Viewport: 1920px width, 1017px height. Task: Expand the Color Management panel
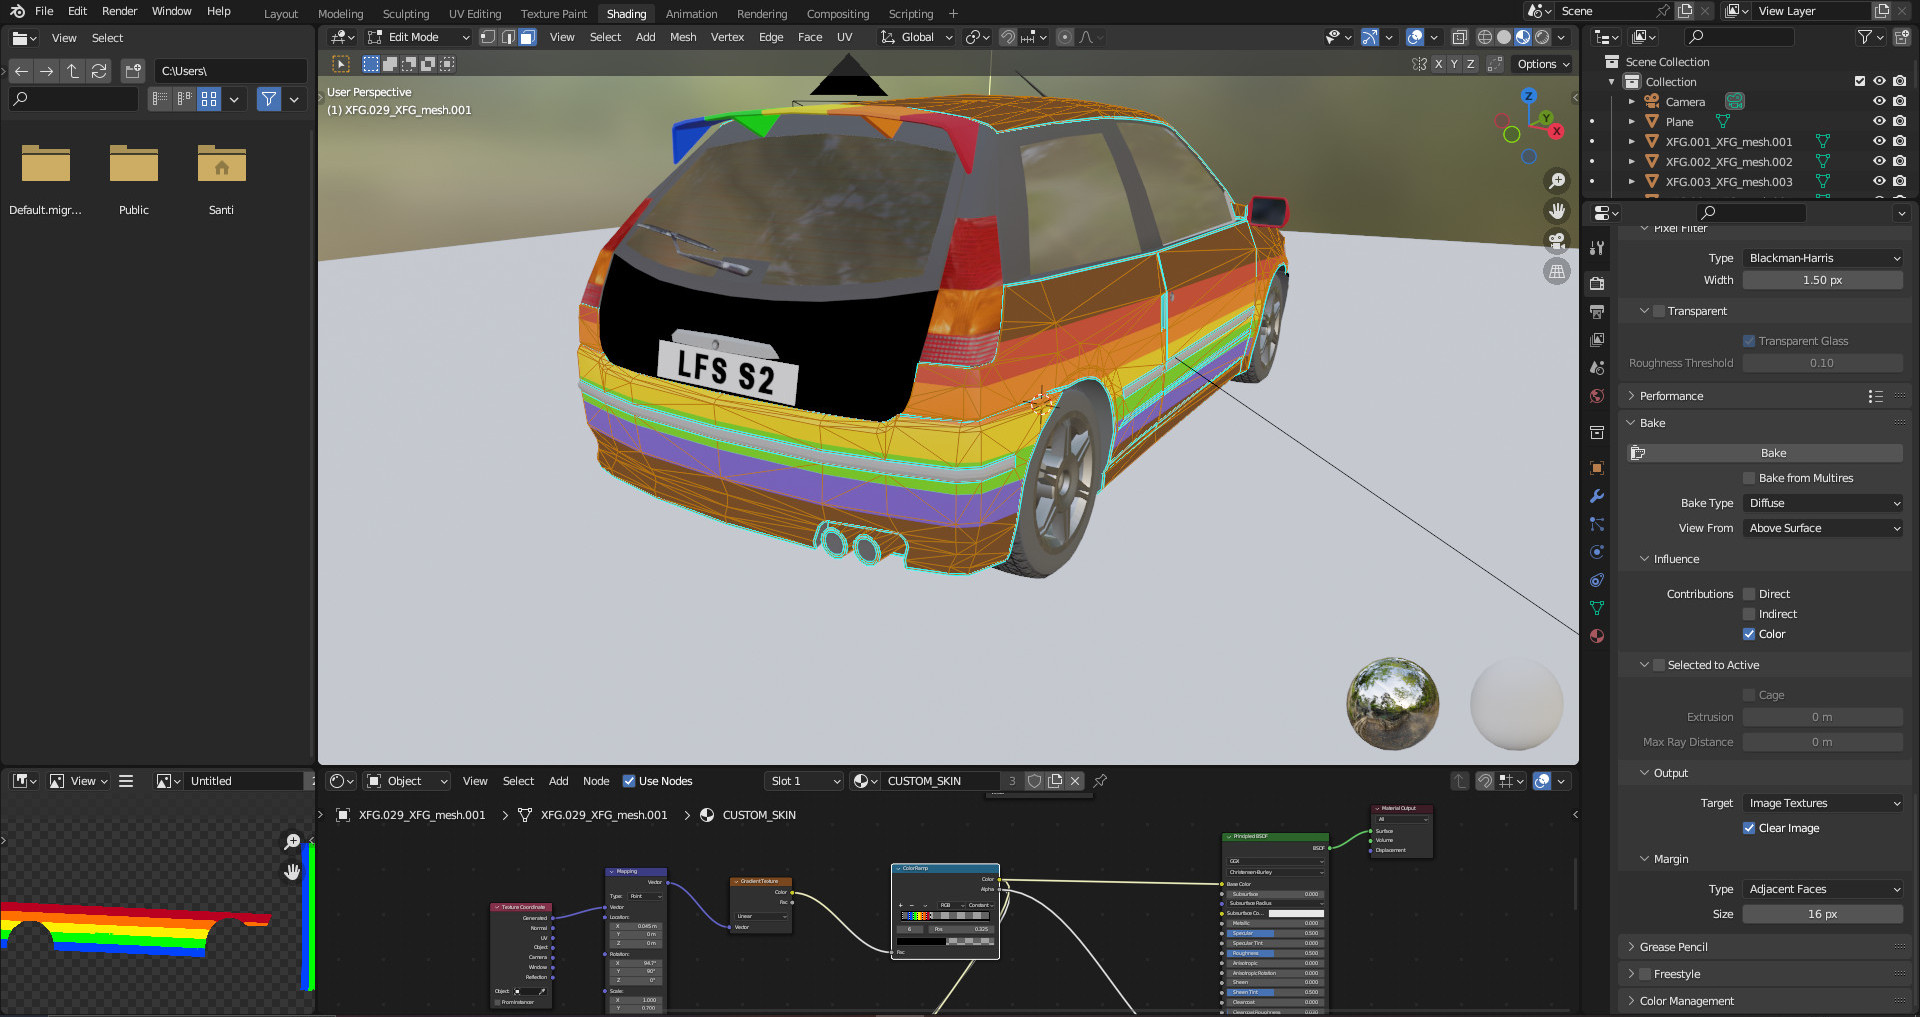point(1685,1001)
